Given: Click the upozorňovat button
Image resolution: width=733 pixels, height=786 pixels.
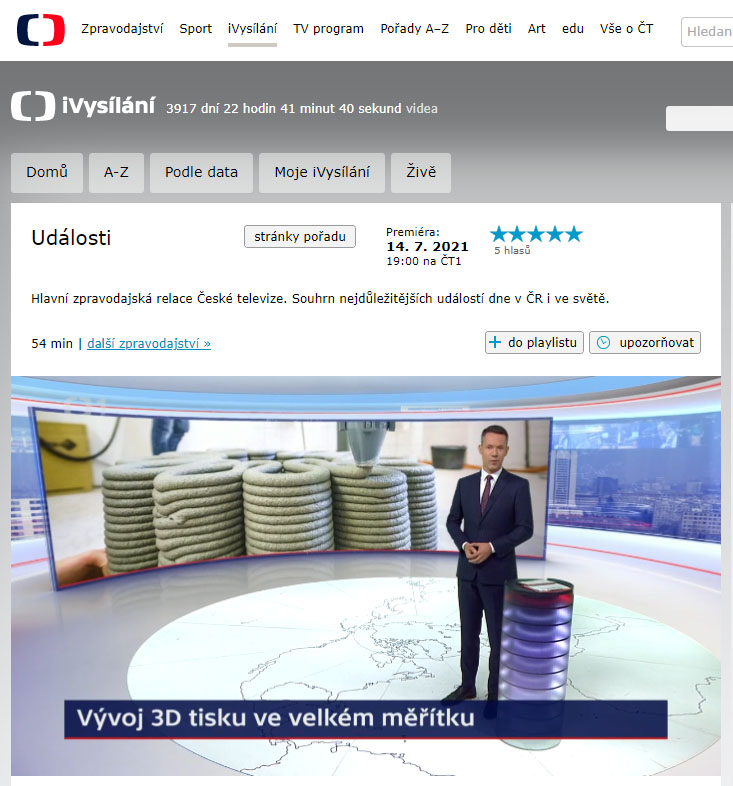Looking at the screenshot, I should [645, 342].
